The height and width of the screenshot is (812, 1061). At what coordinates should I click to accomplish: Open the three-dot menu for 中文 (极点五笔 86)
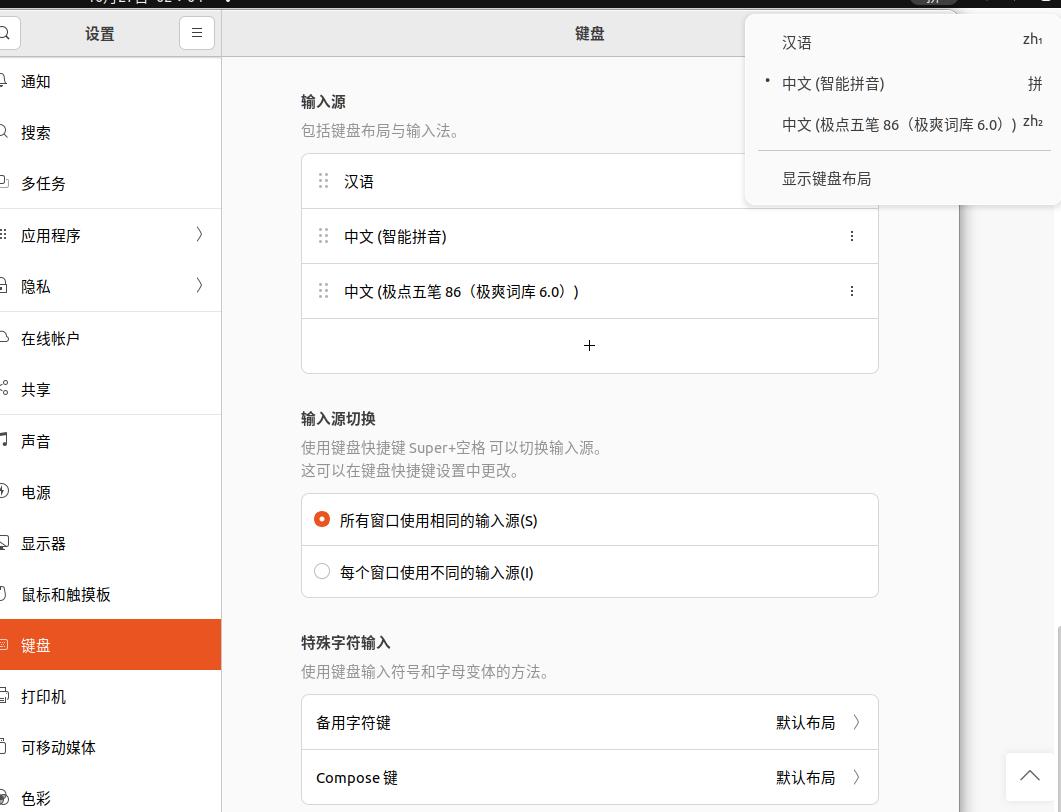tap(852, 291)
